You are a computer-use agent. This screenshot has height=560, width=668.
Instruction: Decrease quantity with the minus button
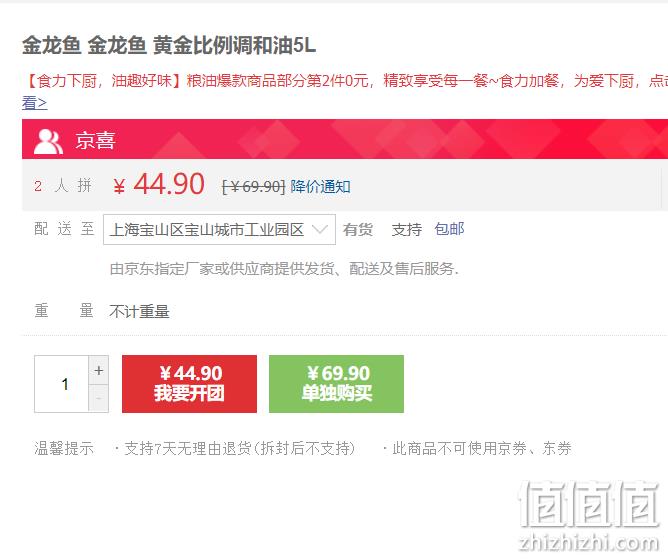click(99, 398)
